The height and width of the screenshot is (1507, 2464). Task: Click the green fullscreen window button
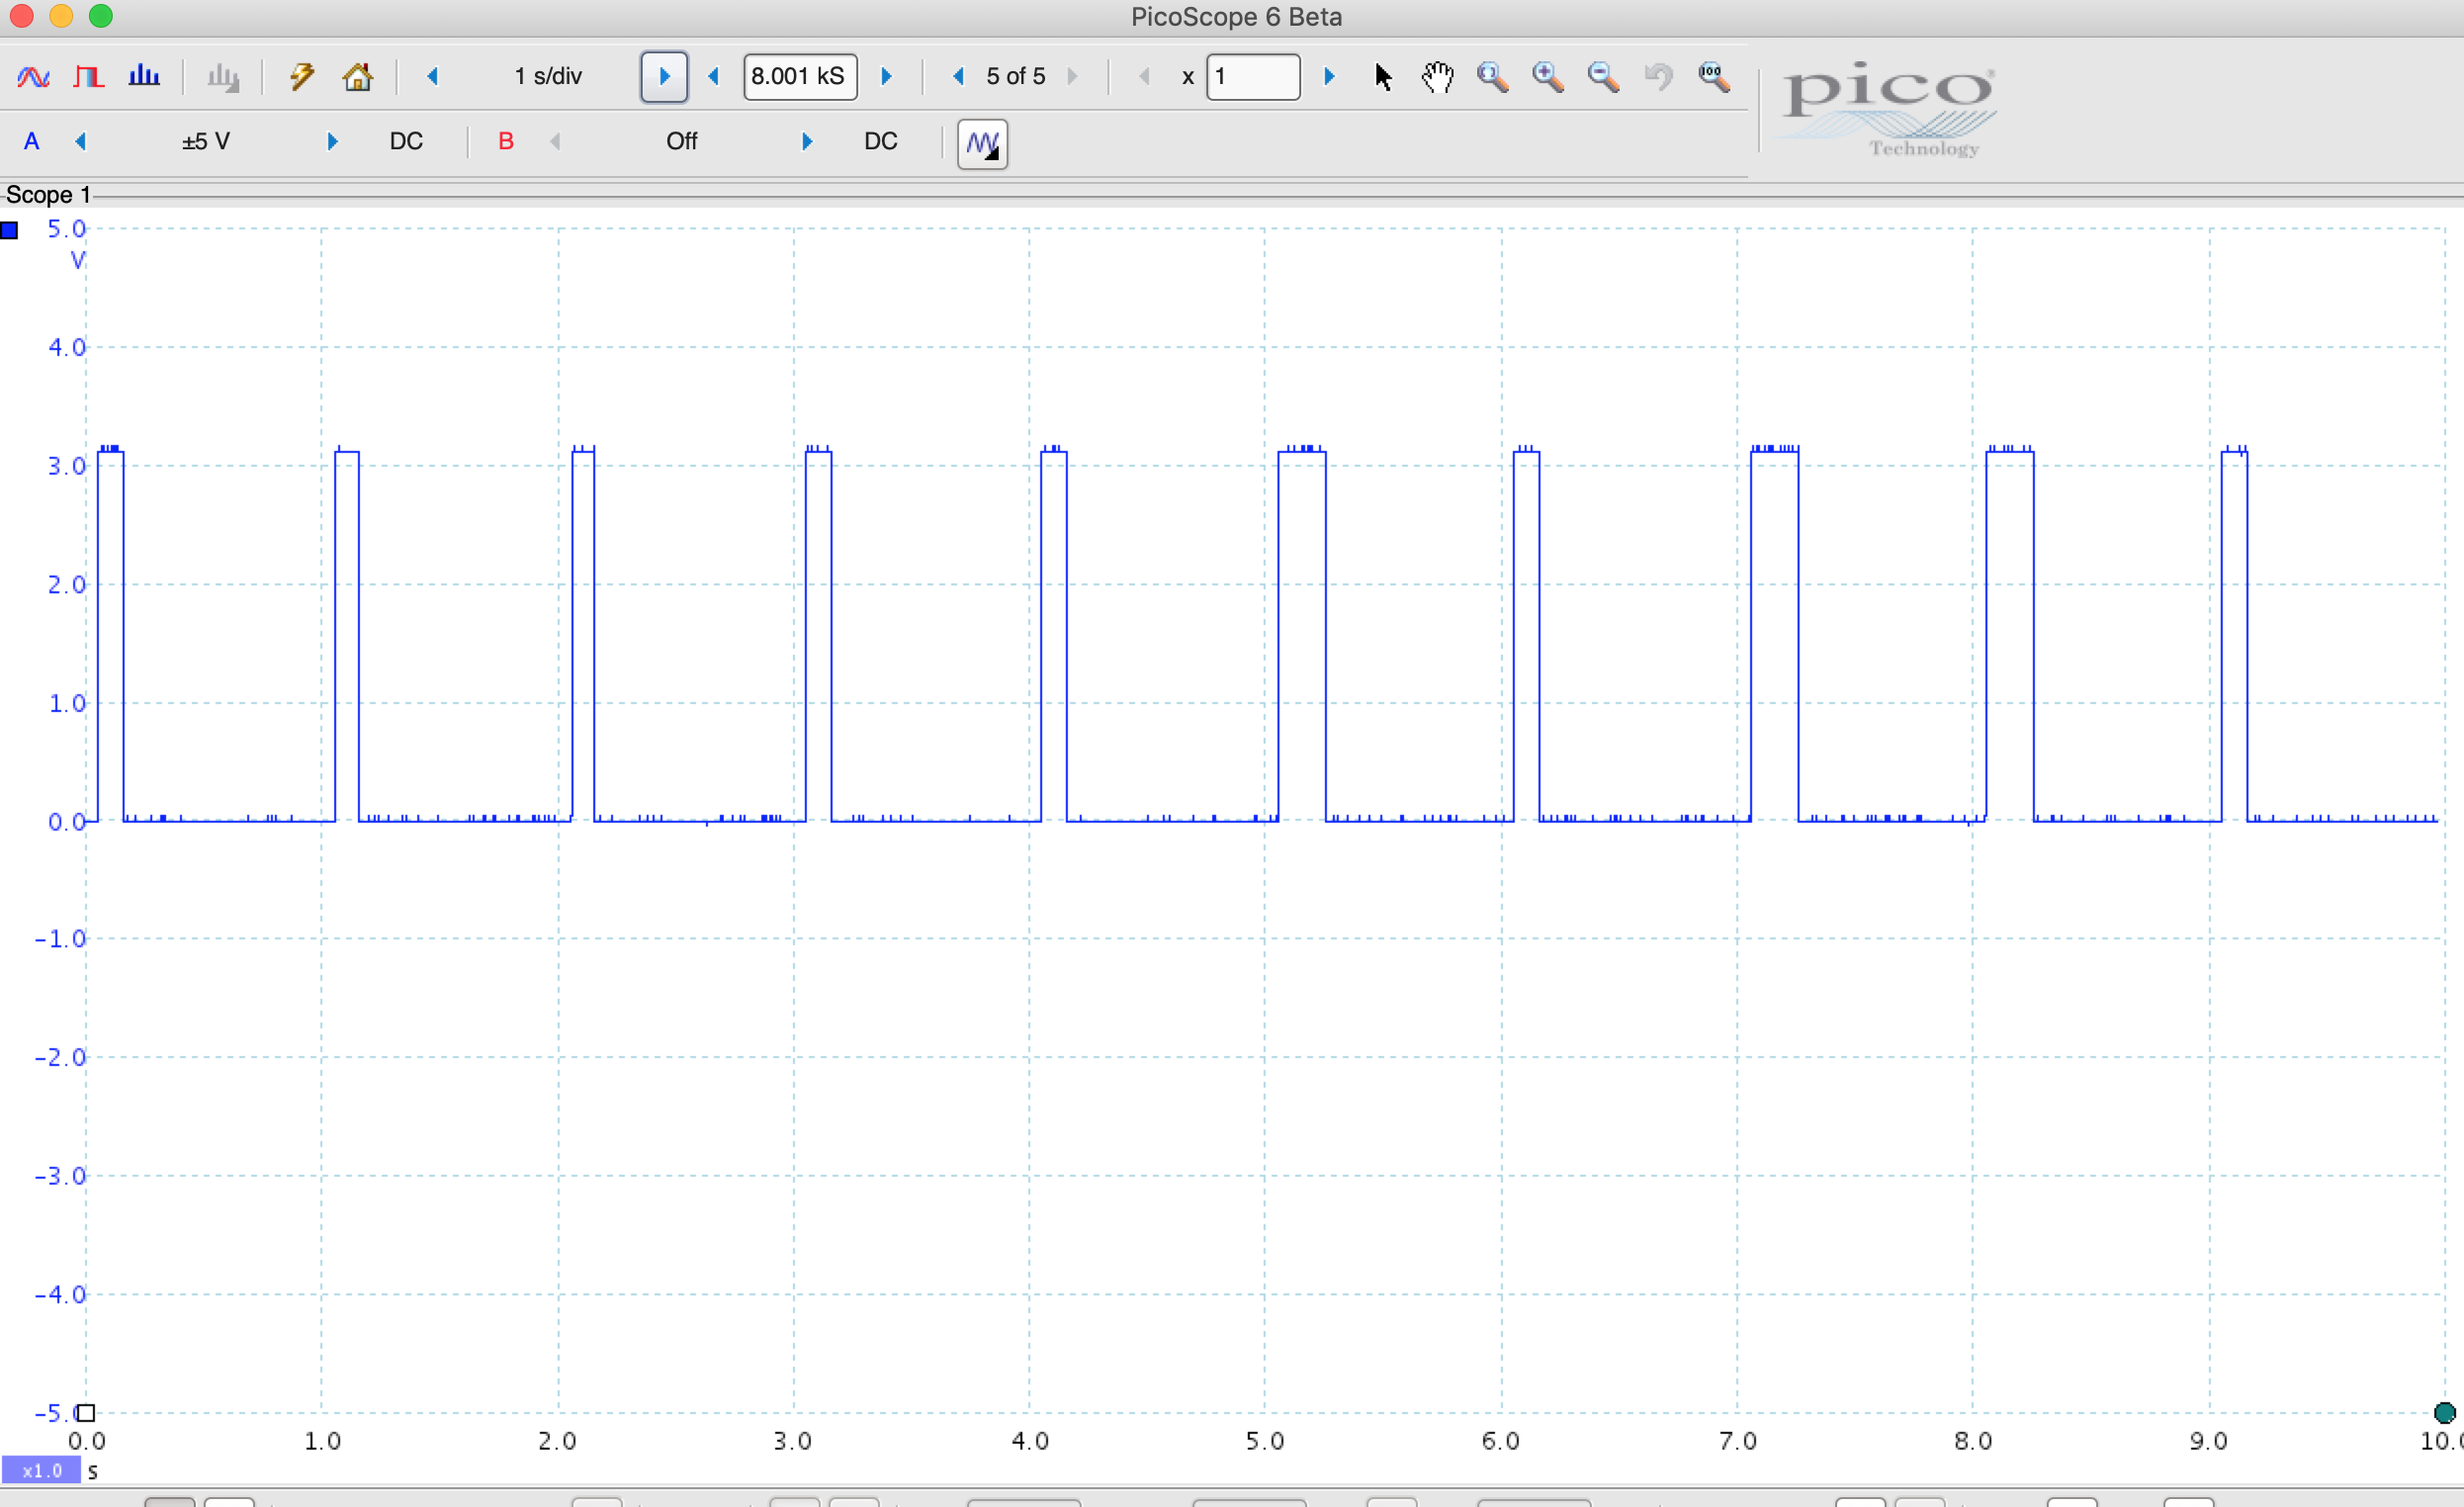101,16
